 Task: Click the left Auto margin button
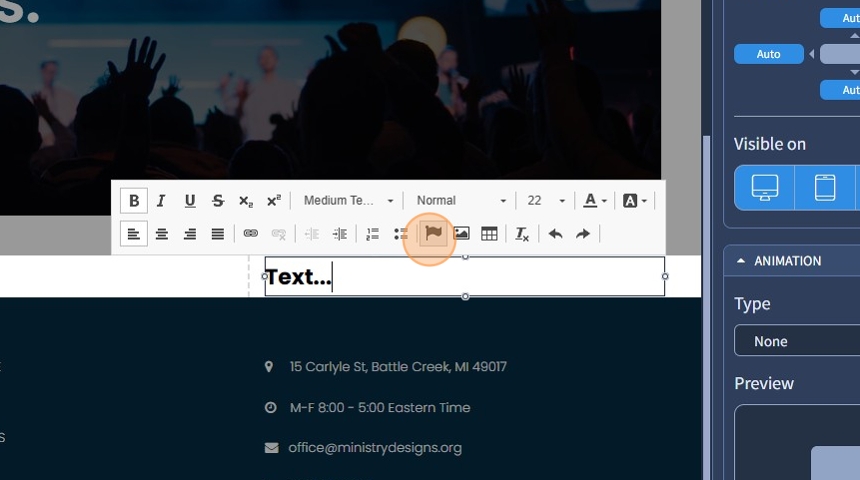pos(769,54)
